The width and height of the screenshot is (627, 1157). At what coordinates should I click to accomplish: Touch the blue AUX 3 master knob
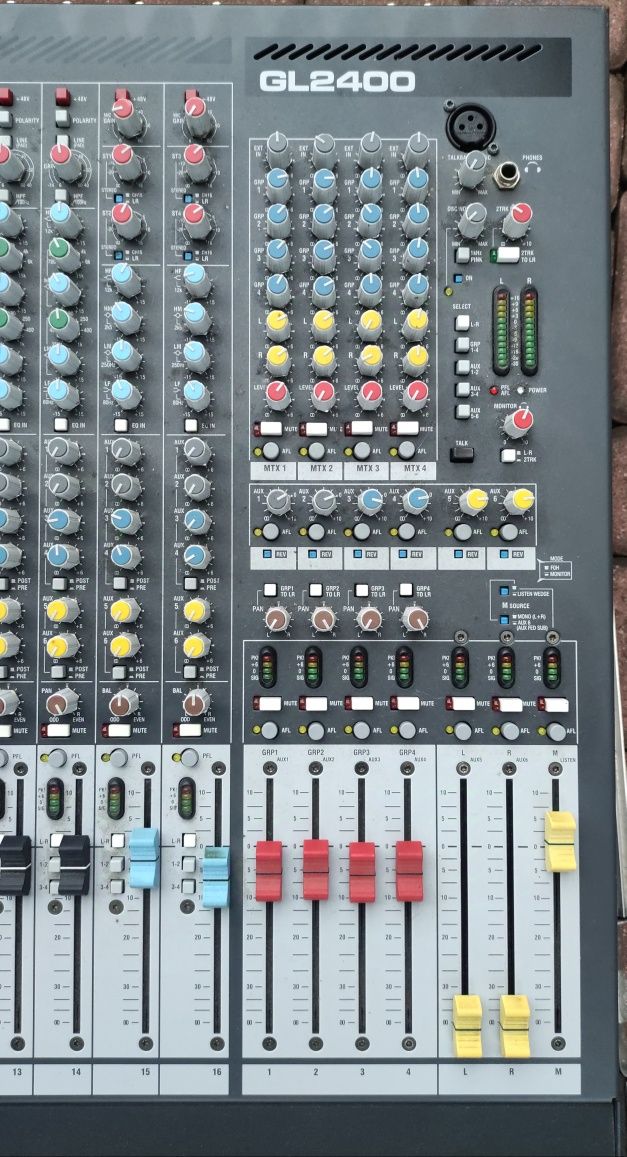371,501
